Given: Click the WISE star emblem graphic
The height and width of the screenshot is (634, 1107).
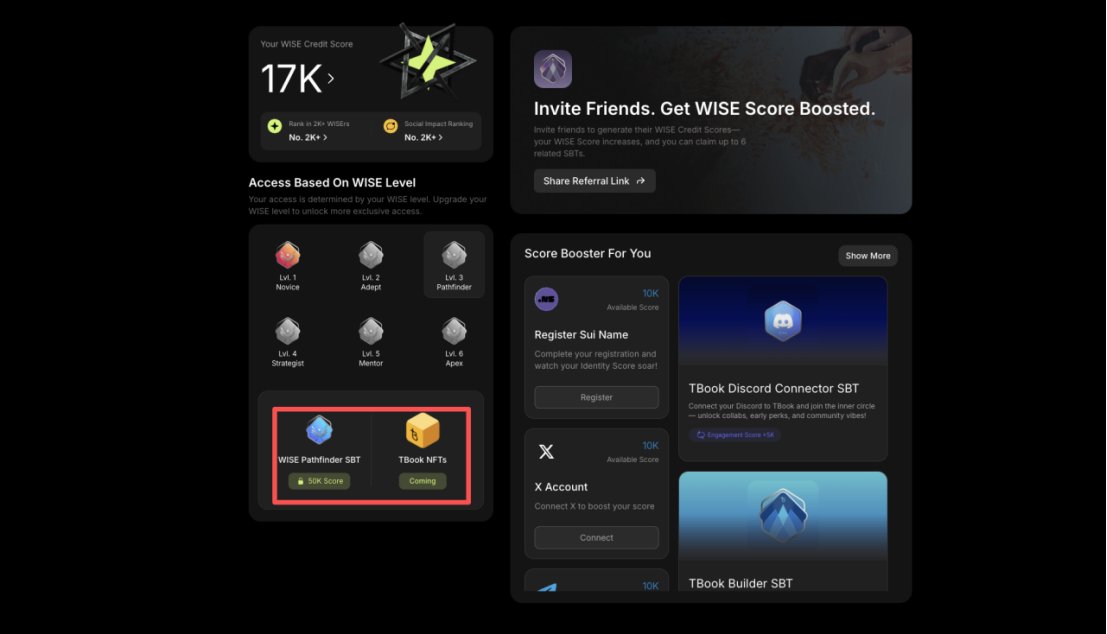Looking at the screenshot, I should tap(428, 62).
